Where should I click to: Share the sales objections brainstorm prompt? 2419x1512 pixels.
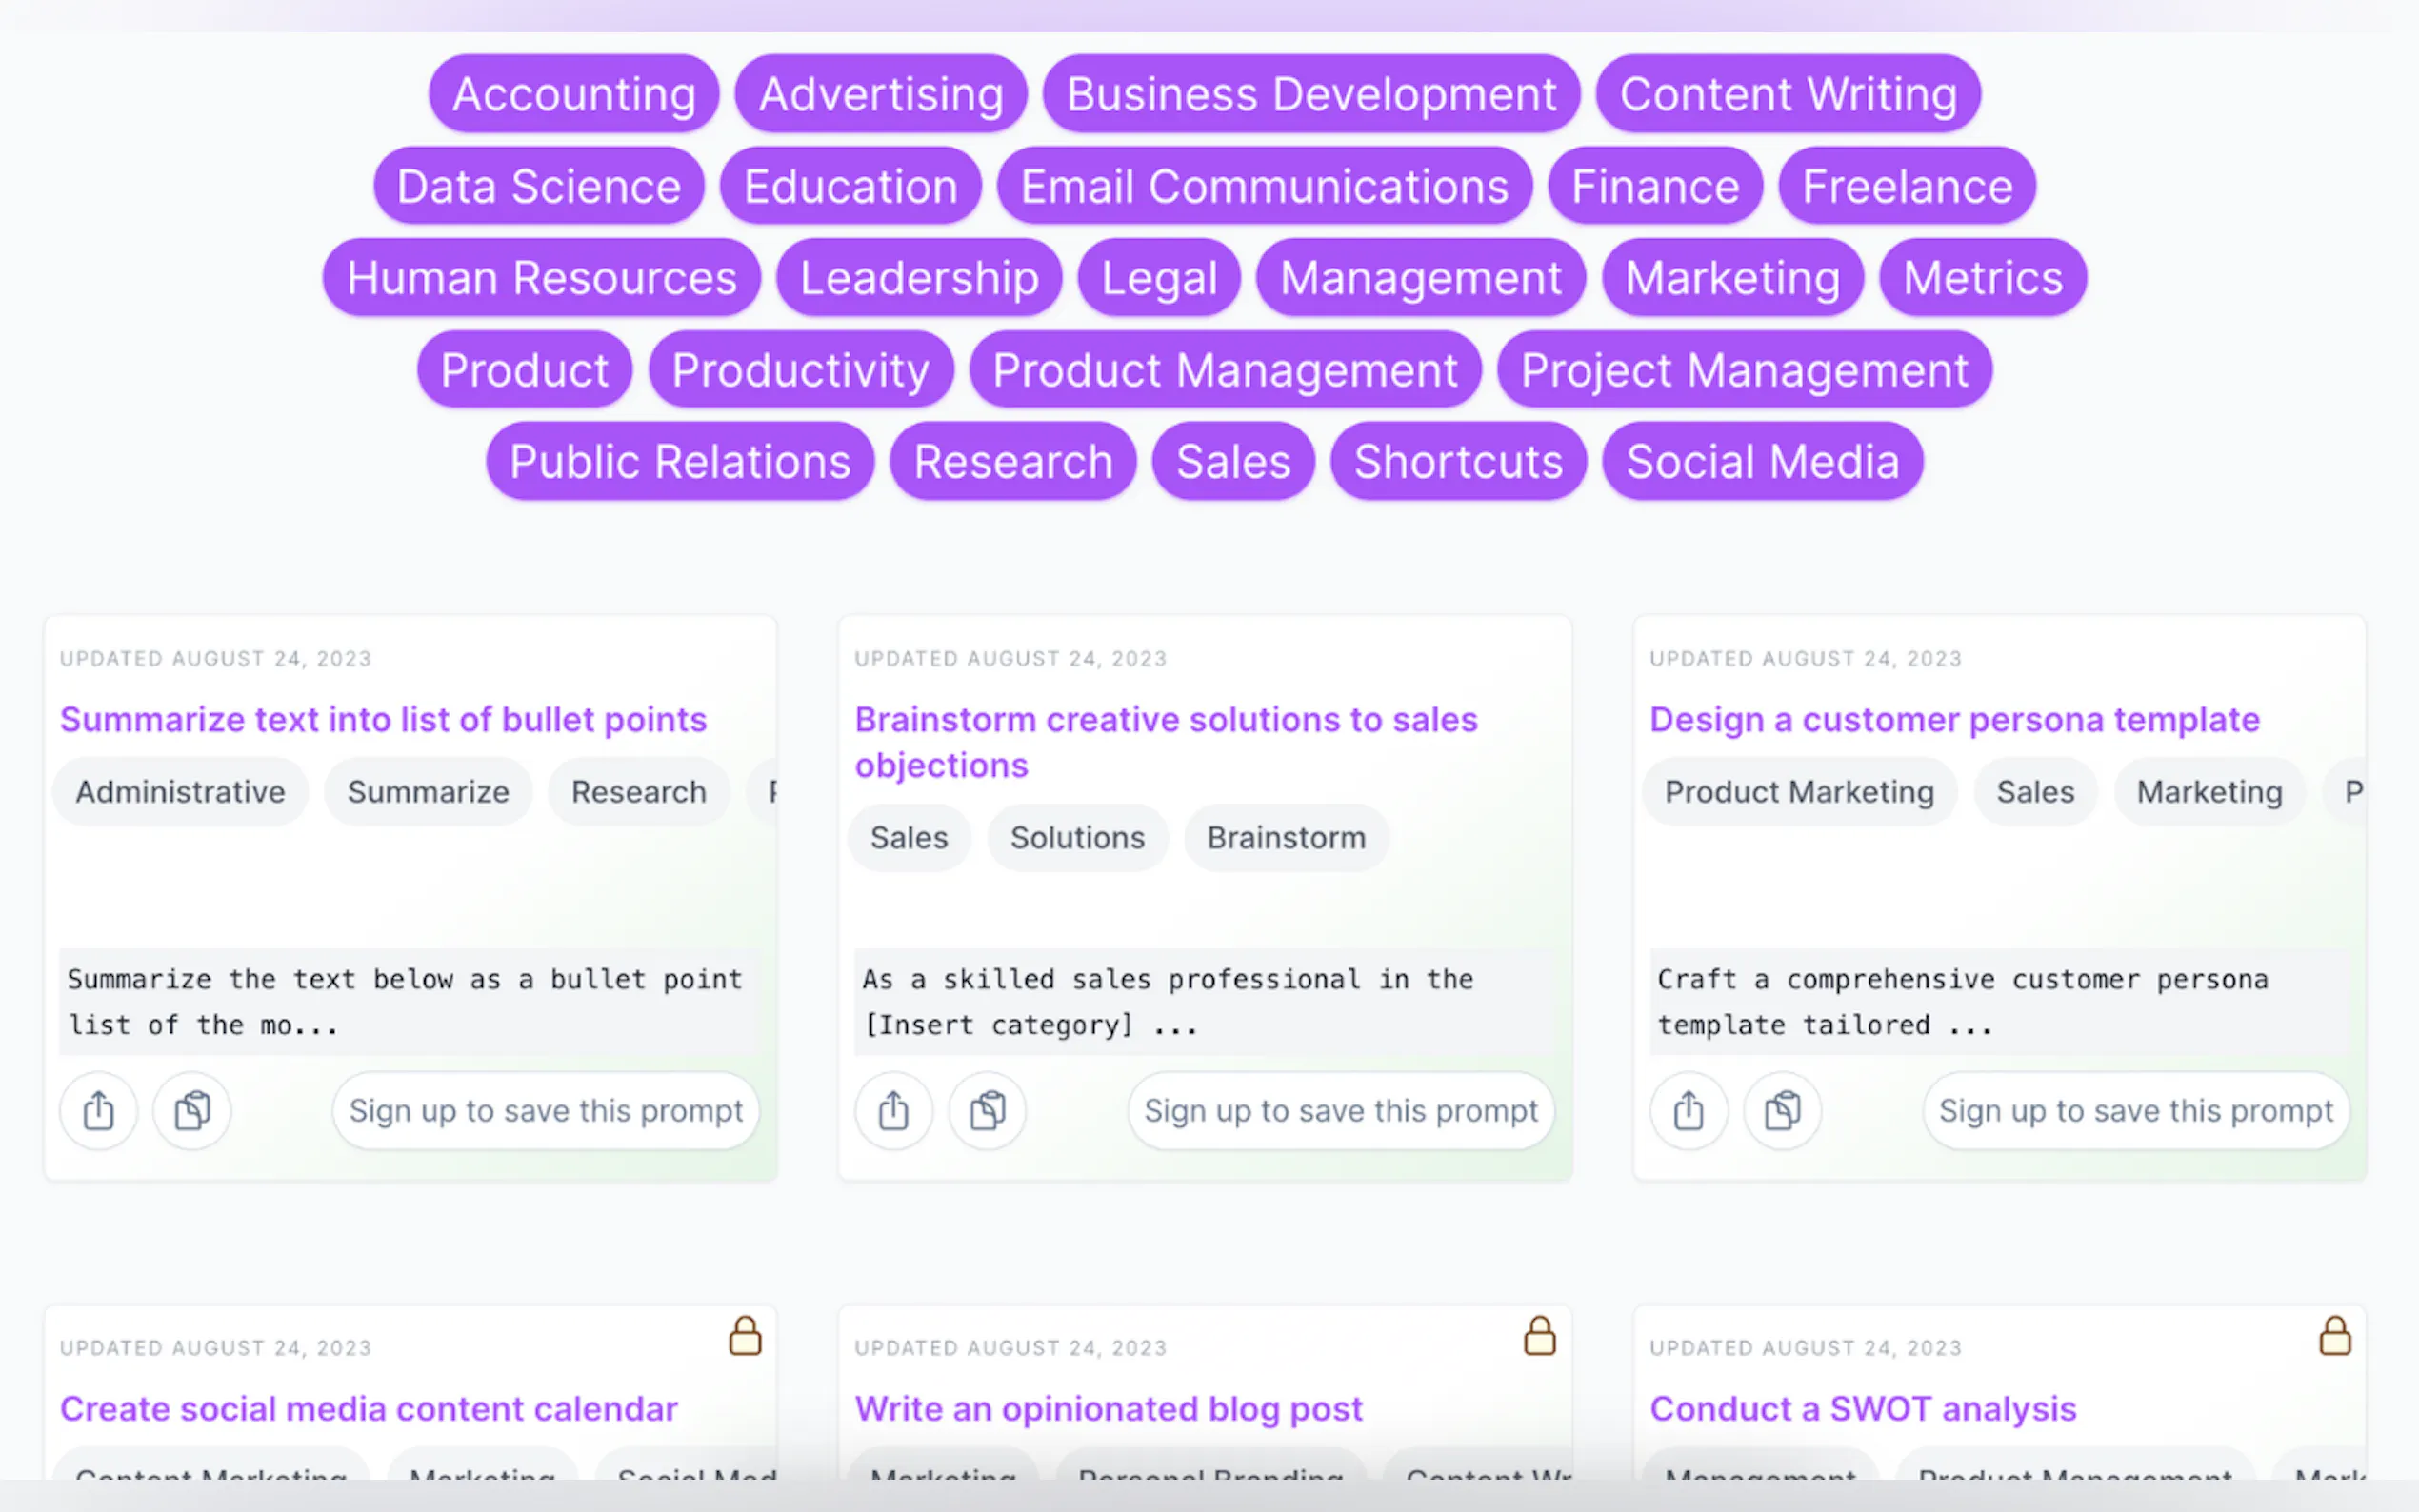pos(892,1110)
